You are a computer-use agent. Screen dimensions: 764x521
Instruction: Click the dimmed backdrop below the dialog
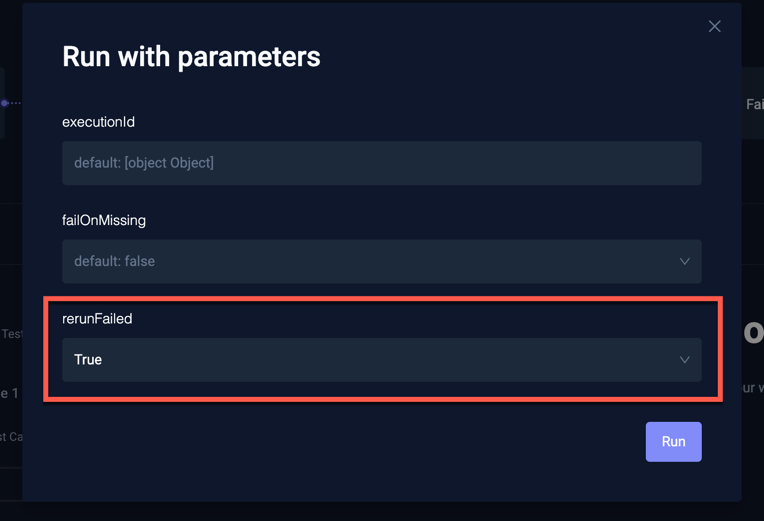pyautogui.click(x=380, y=511)
